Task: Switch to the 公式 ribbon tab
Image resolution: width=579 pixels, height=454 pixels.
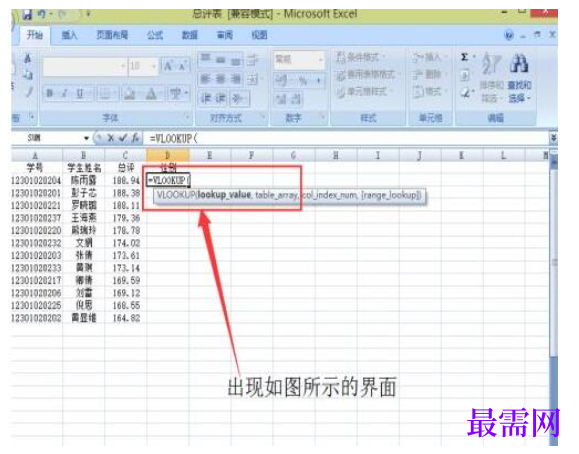Action: coord(154,35)
